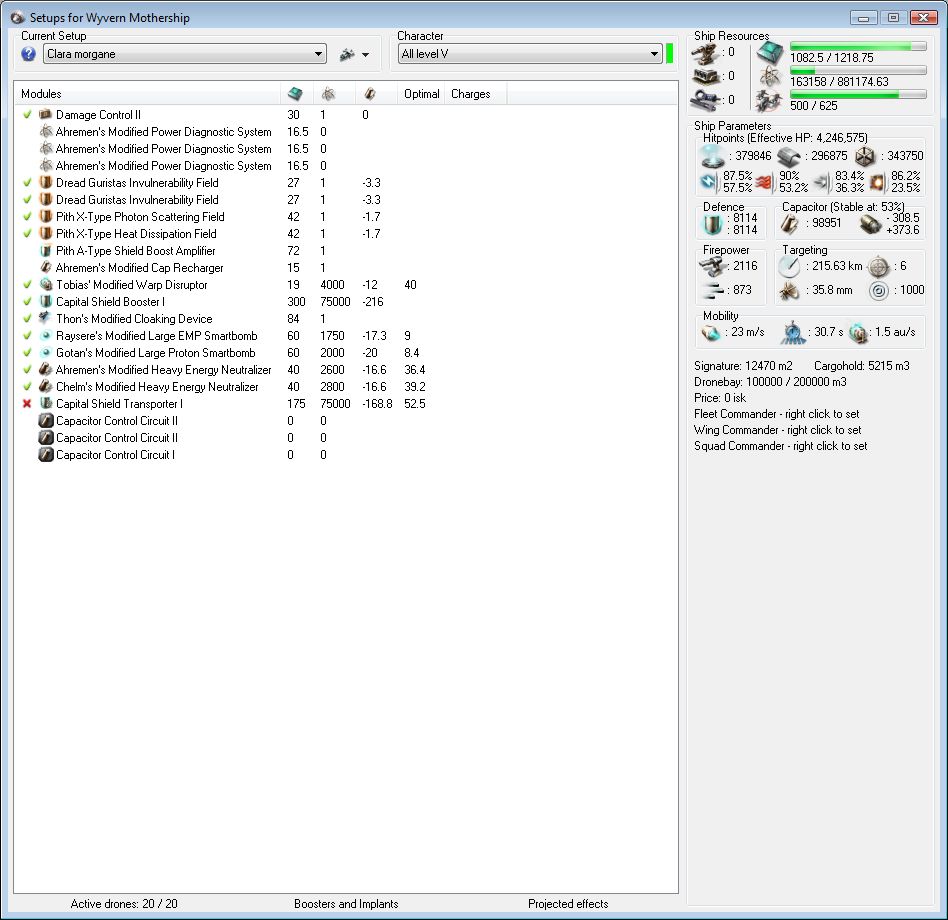This screenshot has height=920, width=948.
Task: Click the turret hardpoints icon
Action: coord(705,54)
